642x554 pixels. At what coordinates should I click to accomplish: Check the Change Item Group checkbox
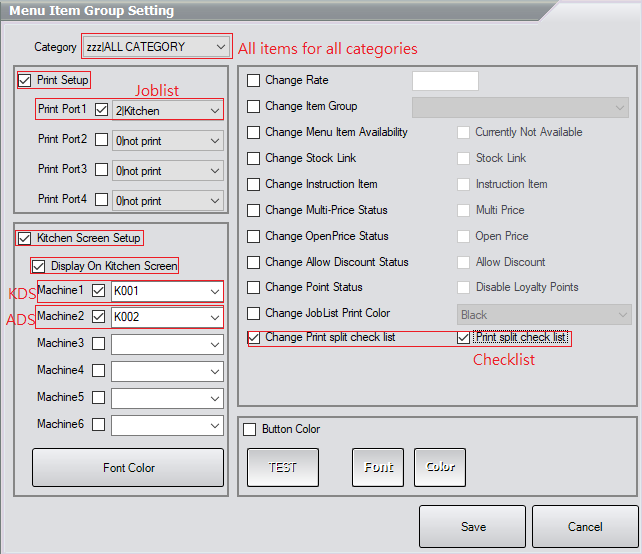tap(253, 106)
